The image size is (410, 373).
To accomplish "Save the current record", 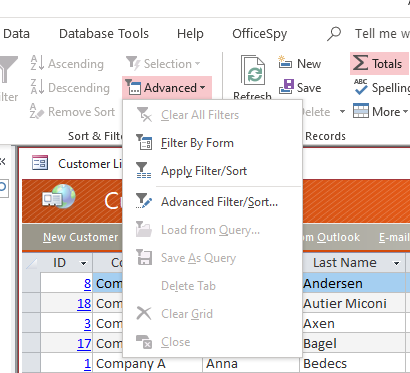I will (300, 87).
